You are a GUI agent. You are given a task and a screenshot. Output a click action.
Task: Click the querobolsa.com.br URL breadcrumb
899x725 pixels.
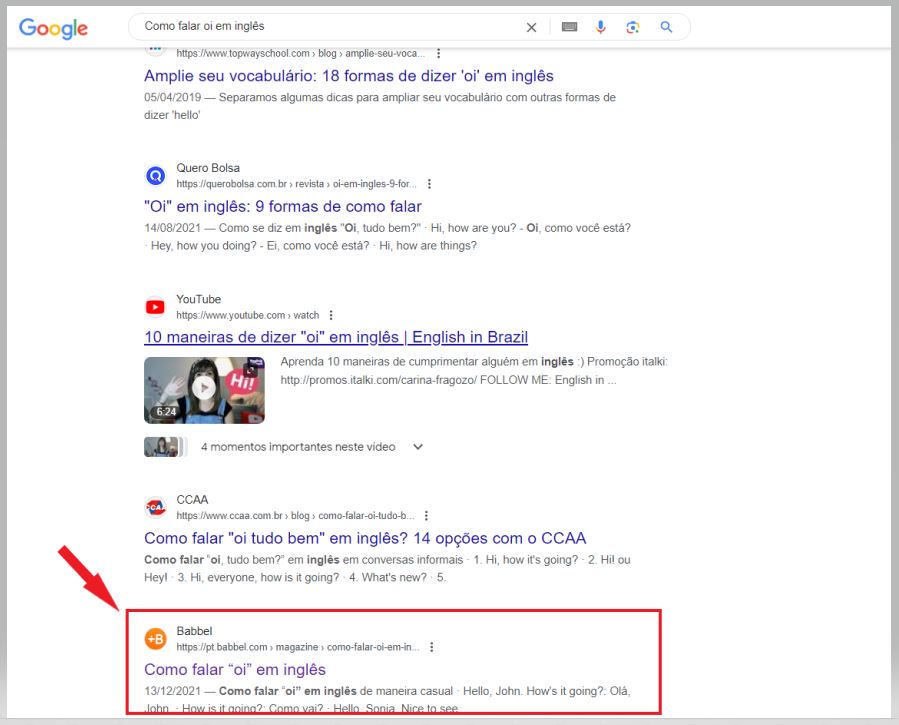point(296,184)
